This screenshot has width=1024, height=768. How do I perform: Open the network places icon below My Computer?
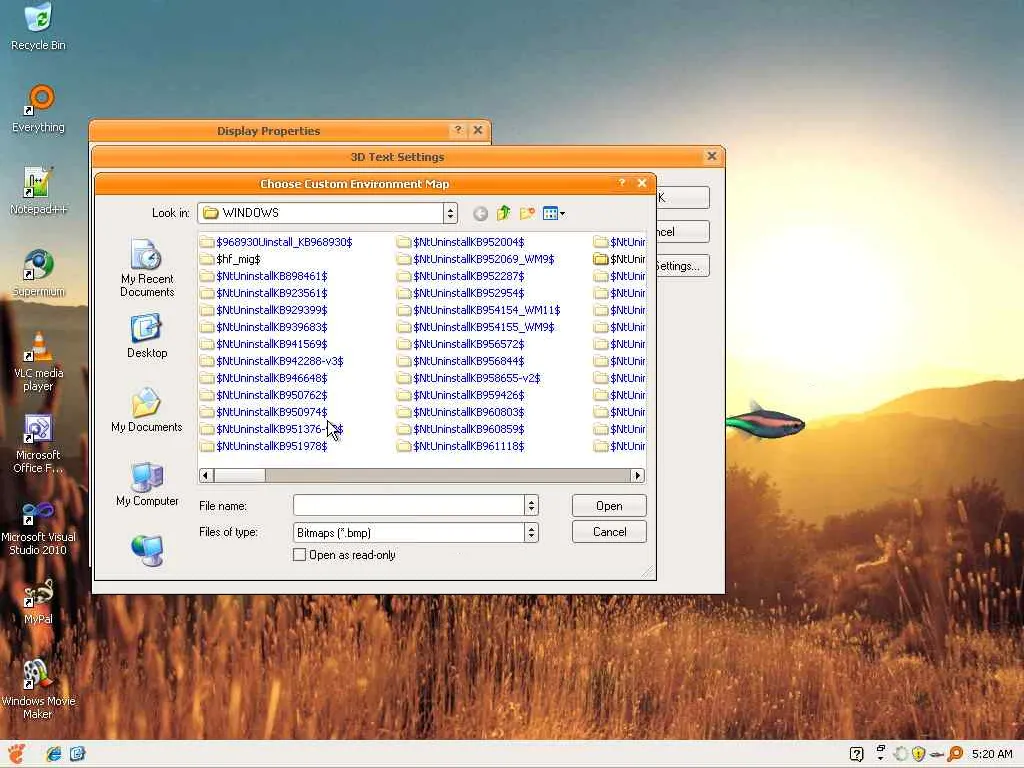147,551
